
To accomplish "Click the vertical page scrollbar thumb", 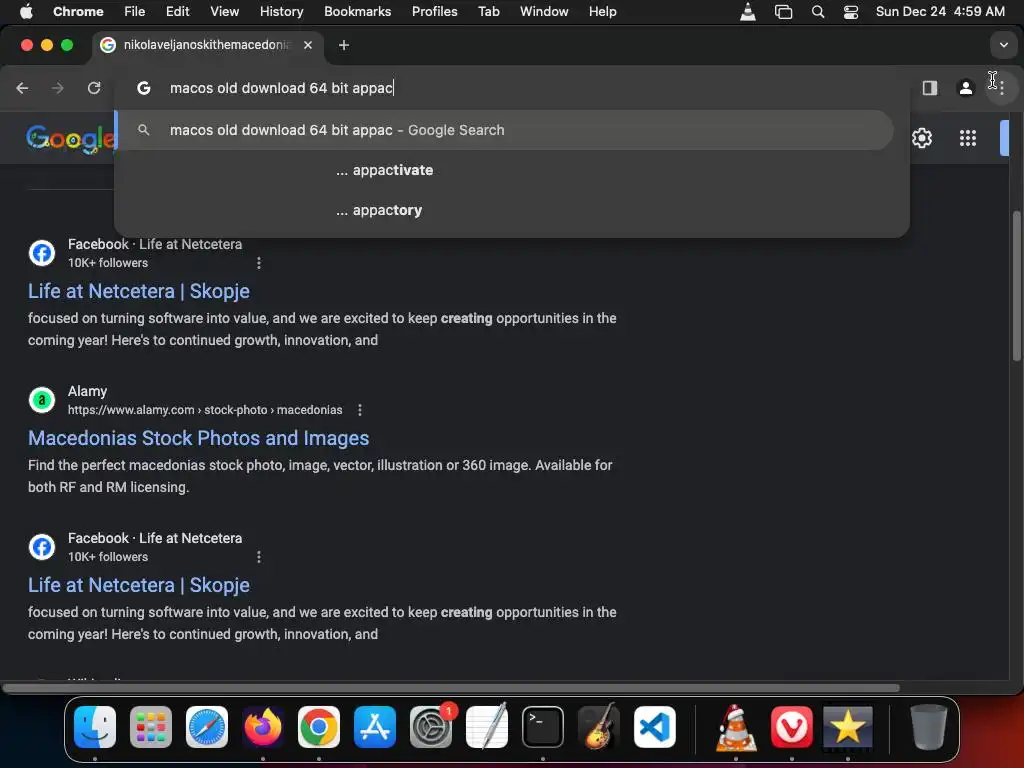I will point(1016,285).
